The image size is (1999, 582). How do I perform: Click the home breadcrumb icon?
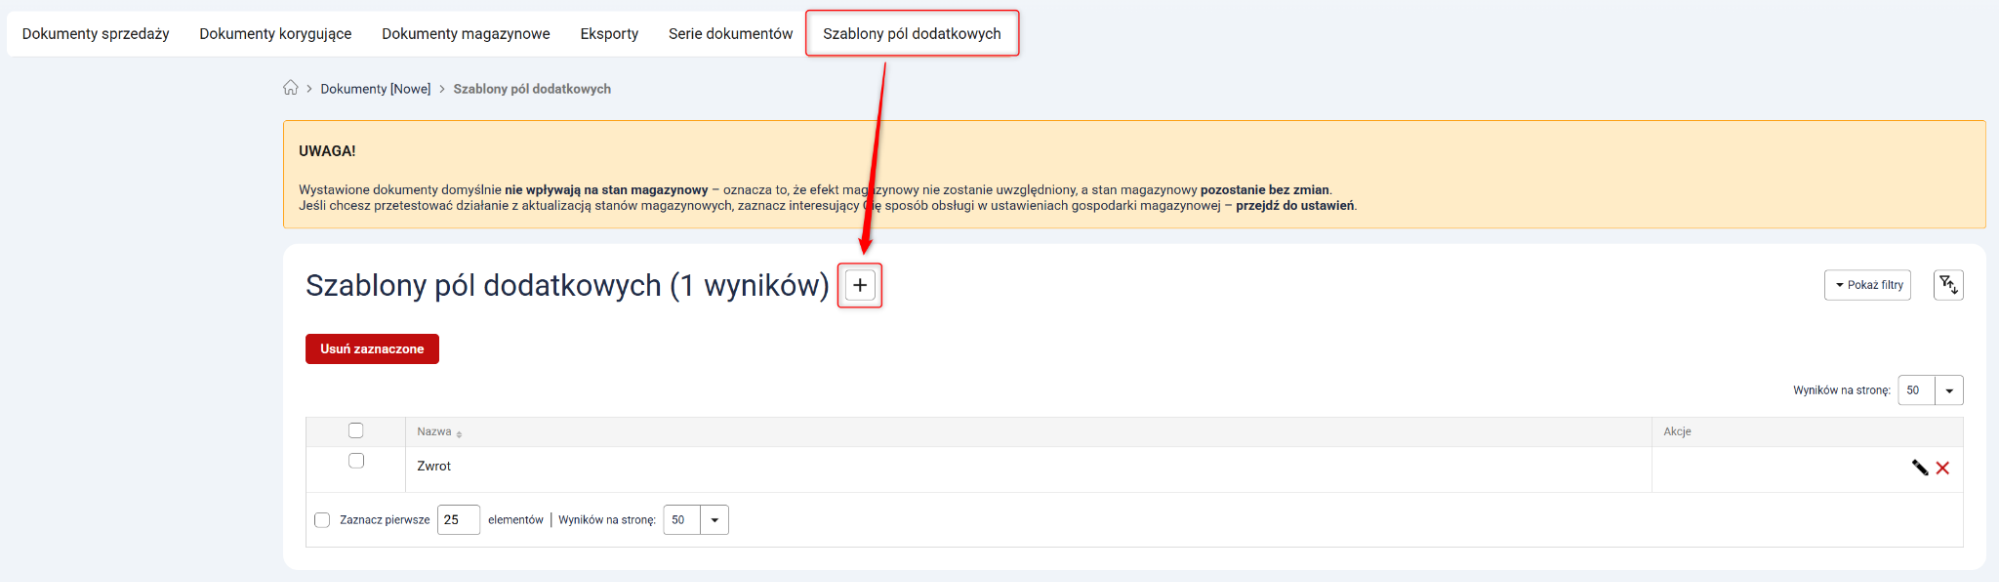290,88
